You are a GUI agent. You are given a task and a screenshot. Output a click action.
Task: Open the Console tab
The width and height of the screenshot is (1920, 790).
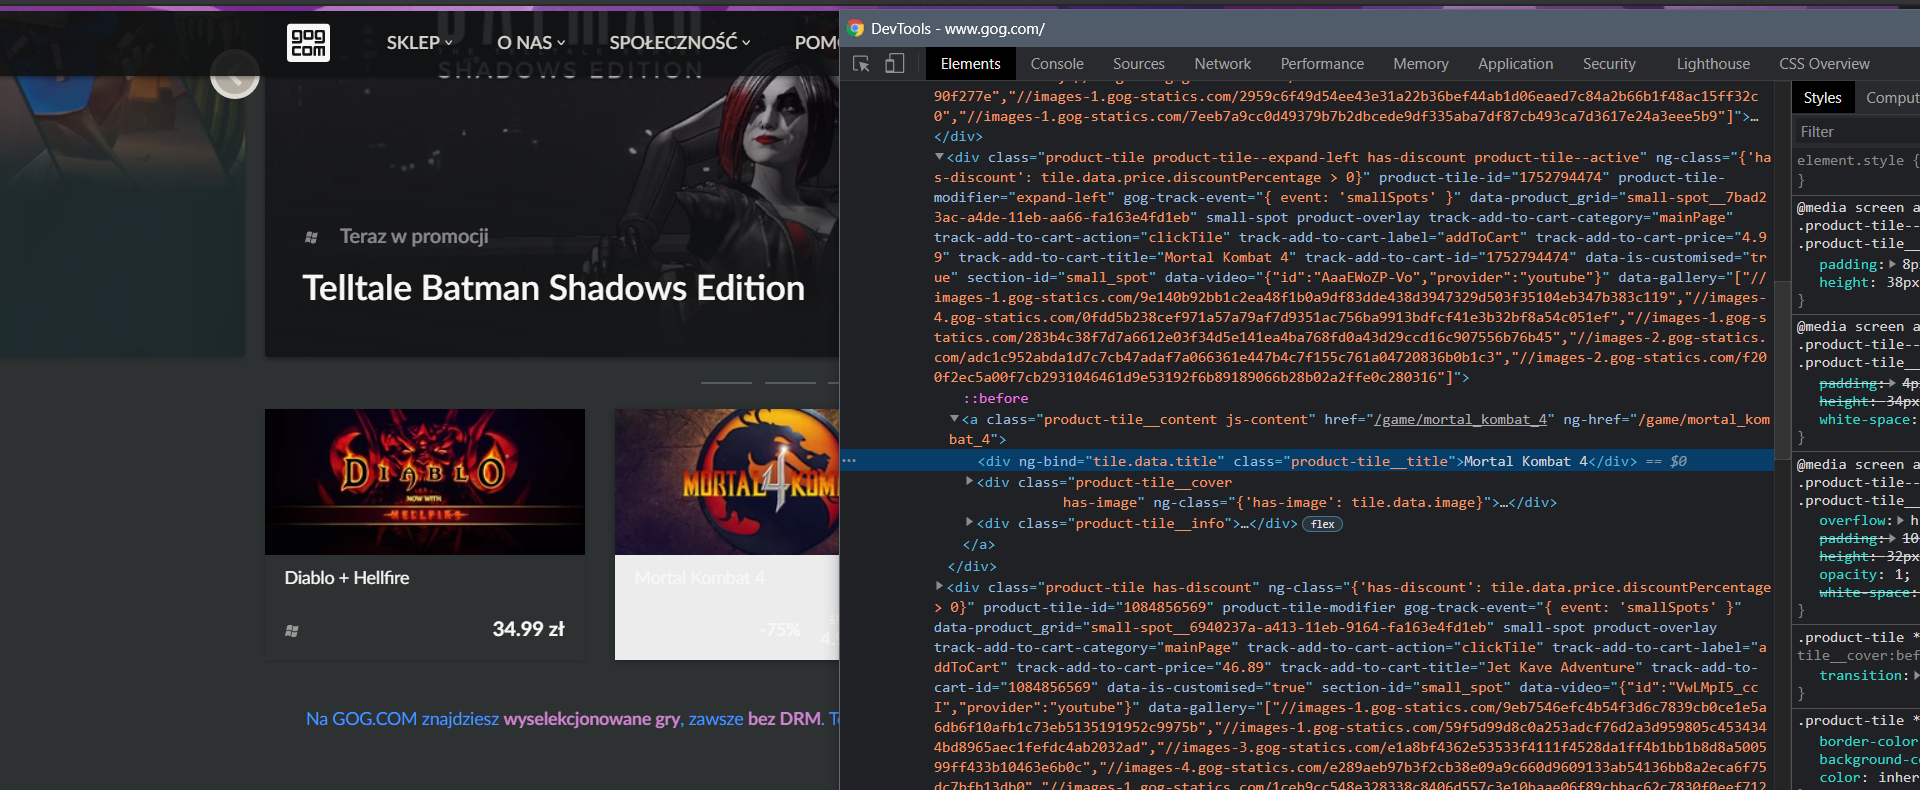pyautogui.click(x=1057, y=64)
